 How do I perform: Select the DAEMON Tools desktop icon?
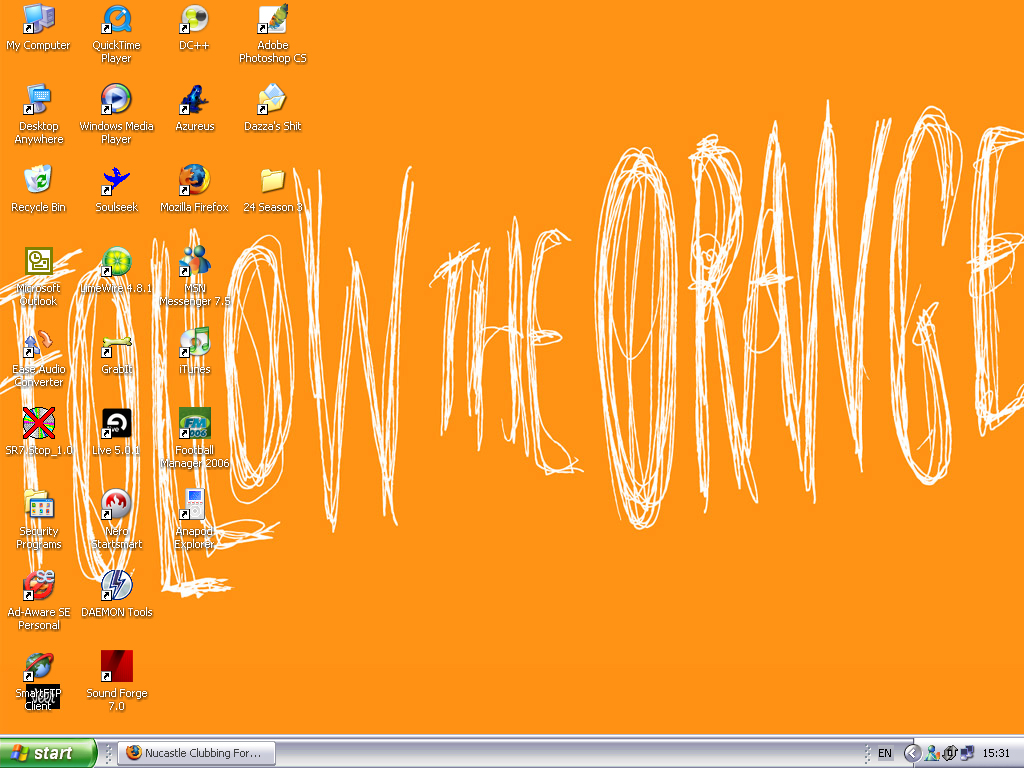116,586
